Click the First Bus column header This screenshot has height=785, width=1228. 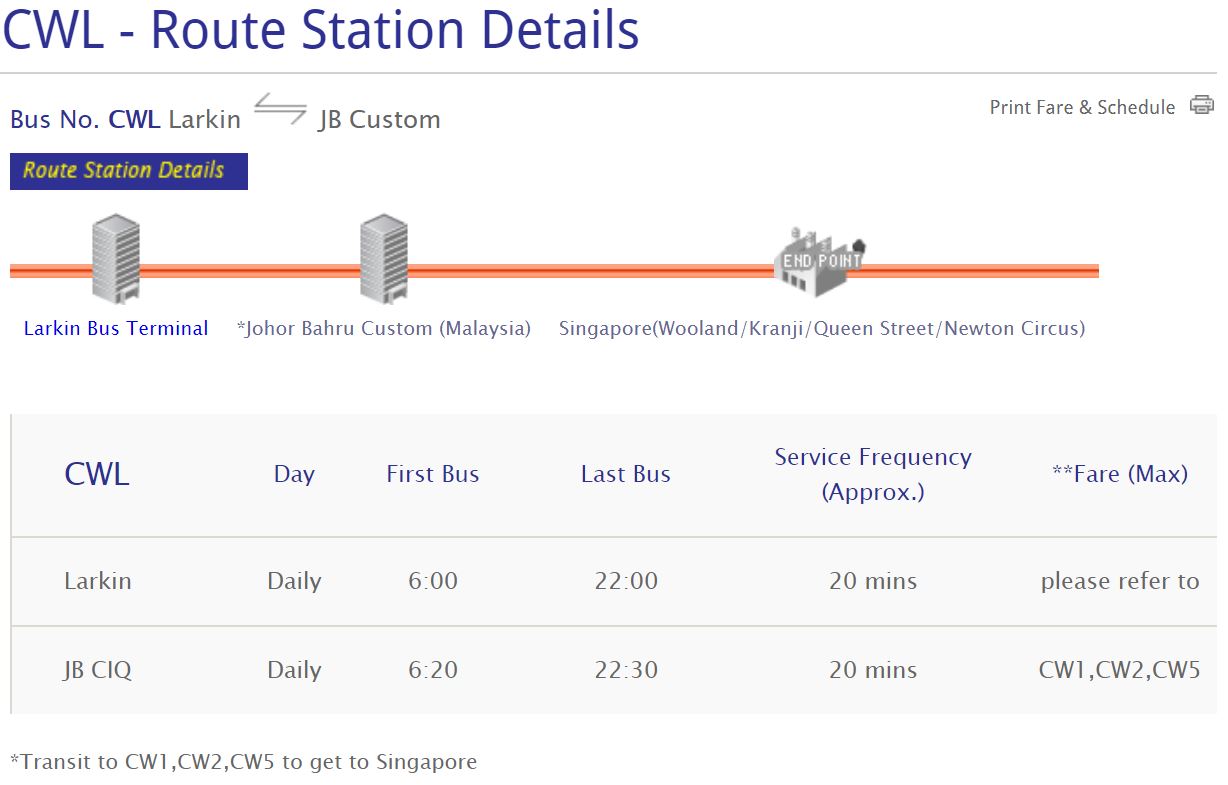tap(433, 474)
